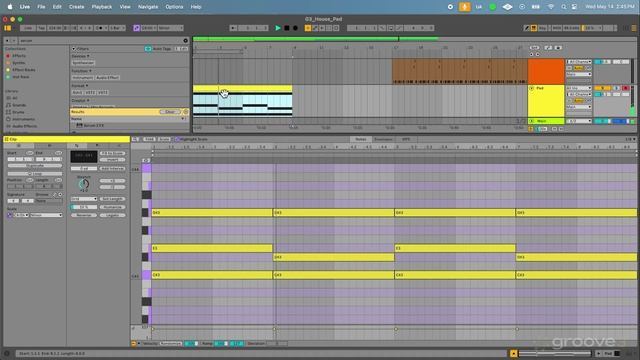Open the Pad track output dropdown
The width and height of the screenshot is (640, 360).
pyautogui.click(x=579, y=107)
